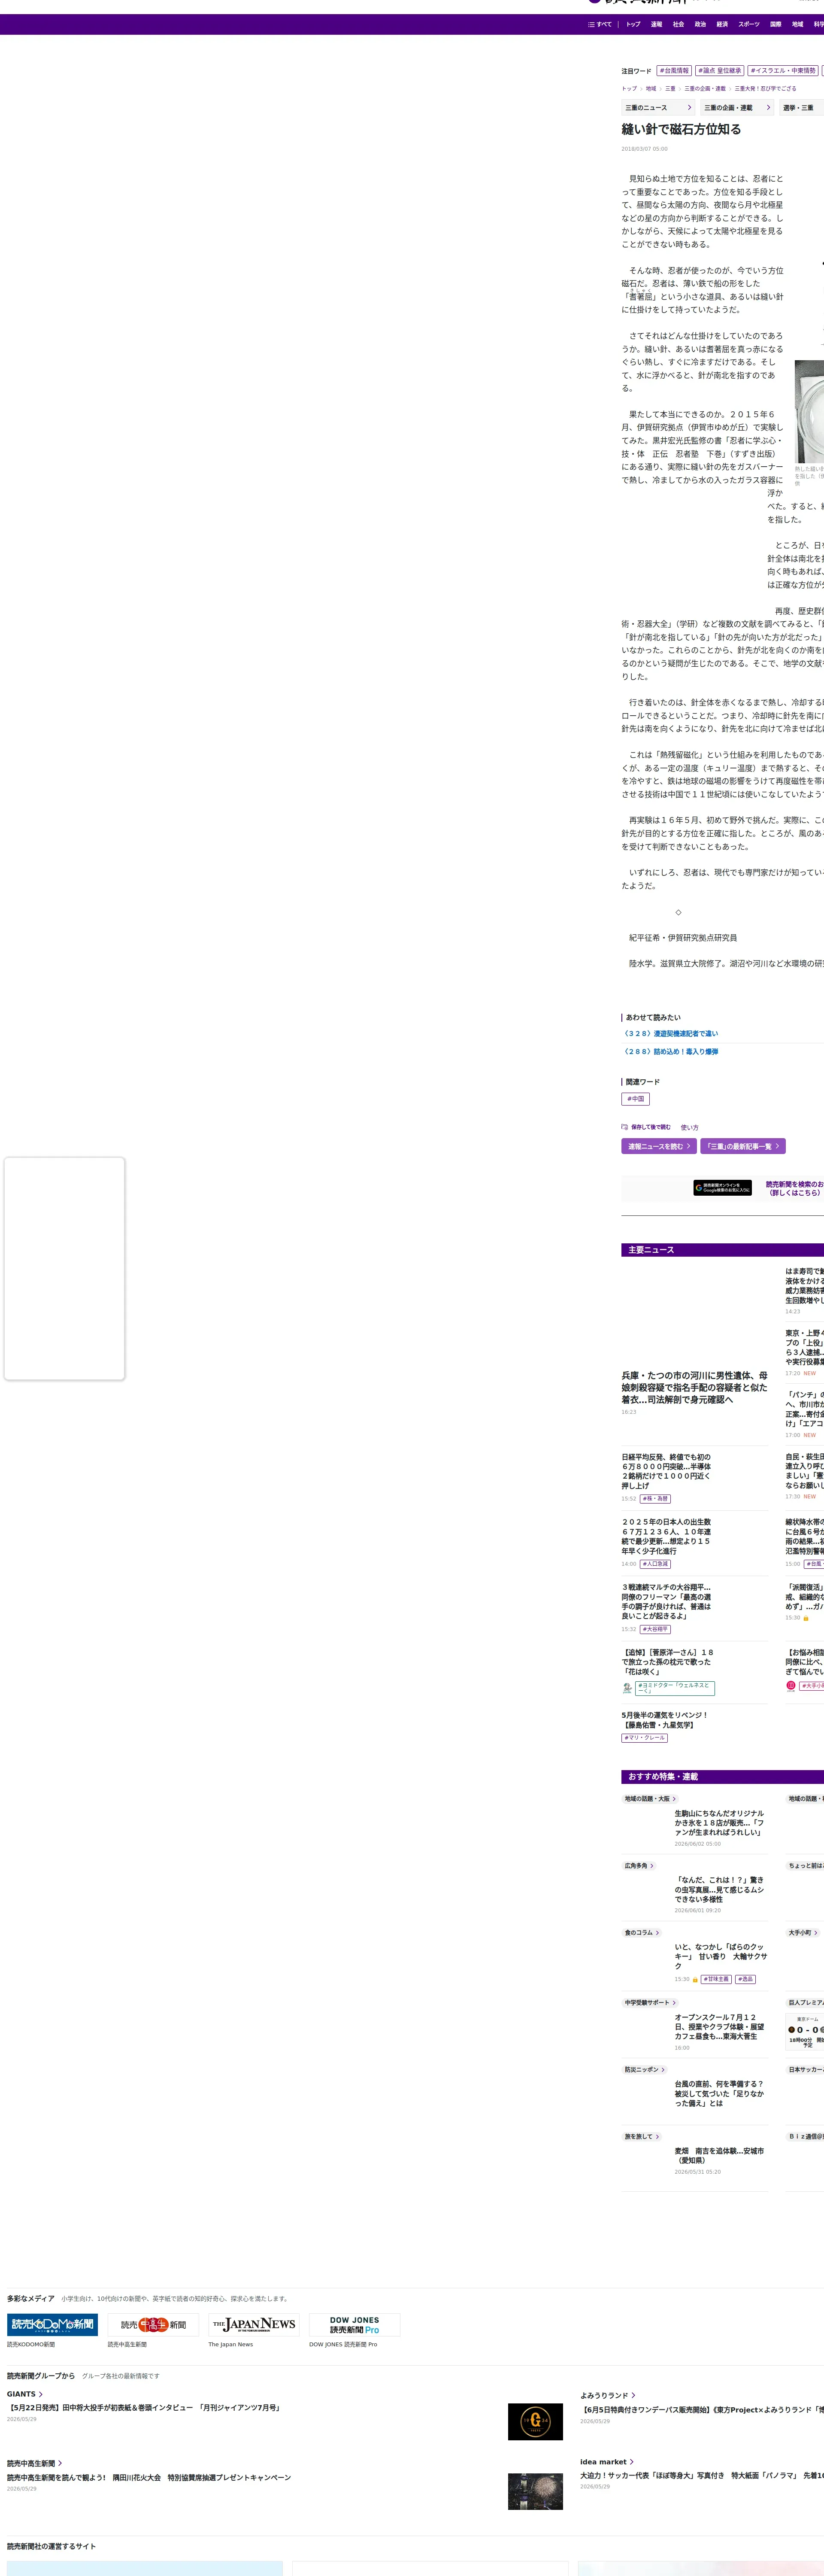This screenshot has height=2576, width=824.
Task: Click 三重大発！忍び学でござる breadcrumb
Action: click(x=766, y=89)
